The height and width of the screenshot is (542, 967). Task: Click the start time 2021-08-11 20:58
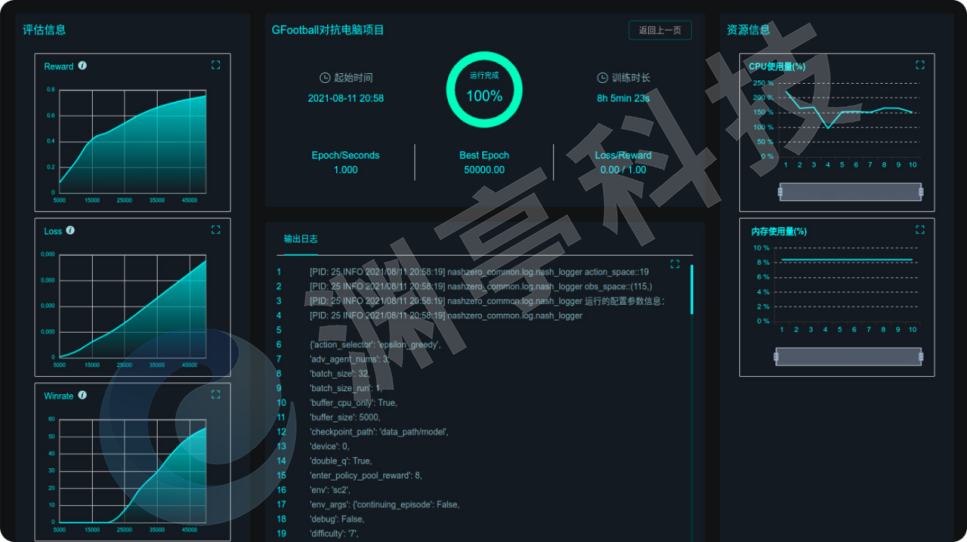tap(345, 98)
